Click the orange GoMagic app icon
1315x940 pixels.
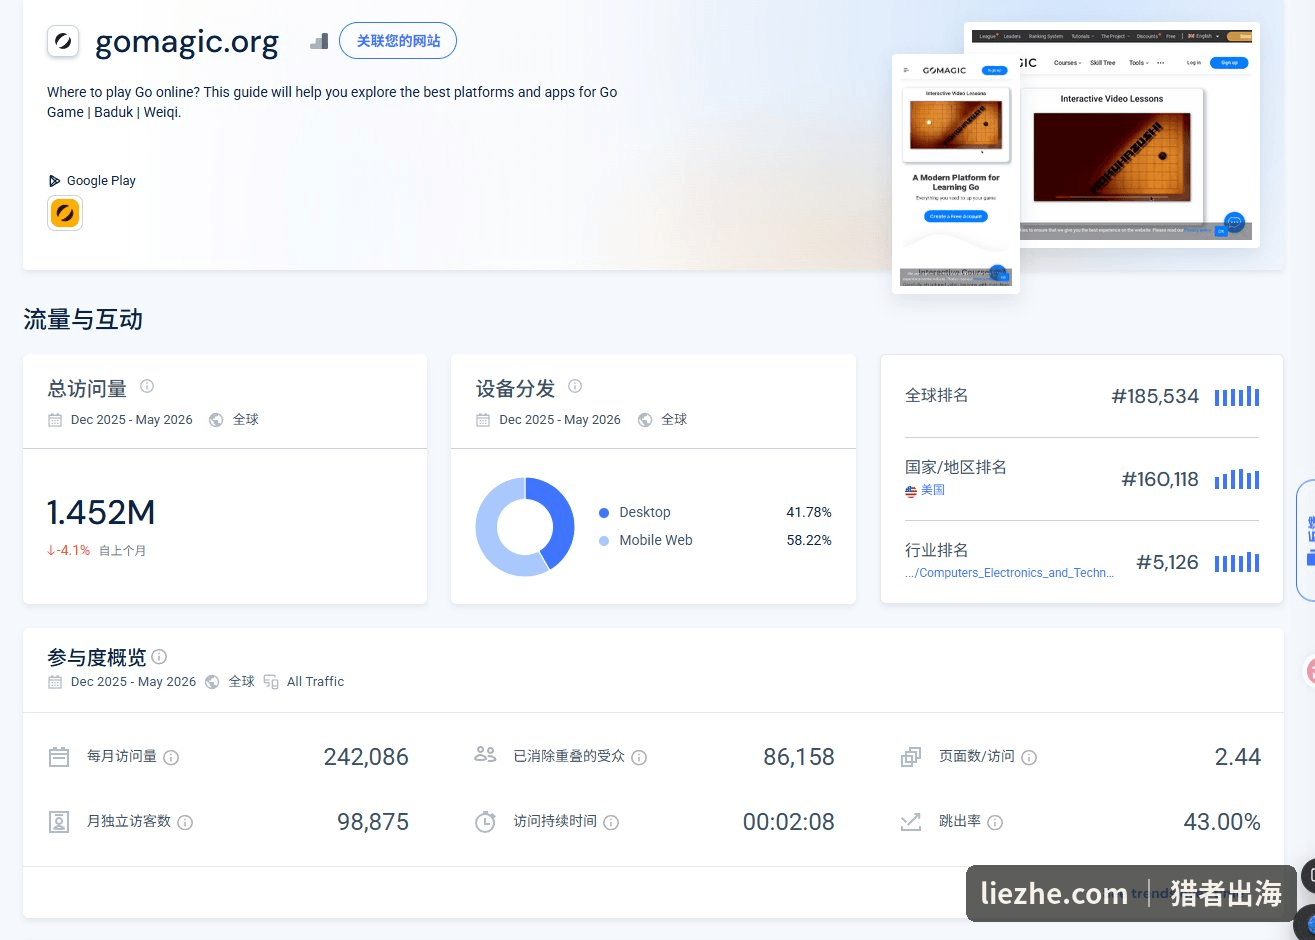point(65,213)
